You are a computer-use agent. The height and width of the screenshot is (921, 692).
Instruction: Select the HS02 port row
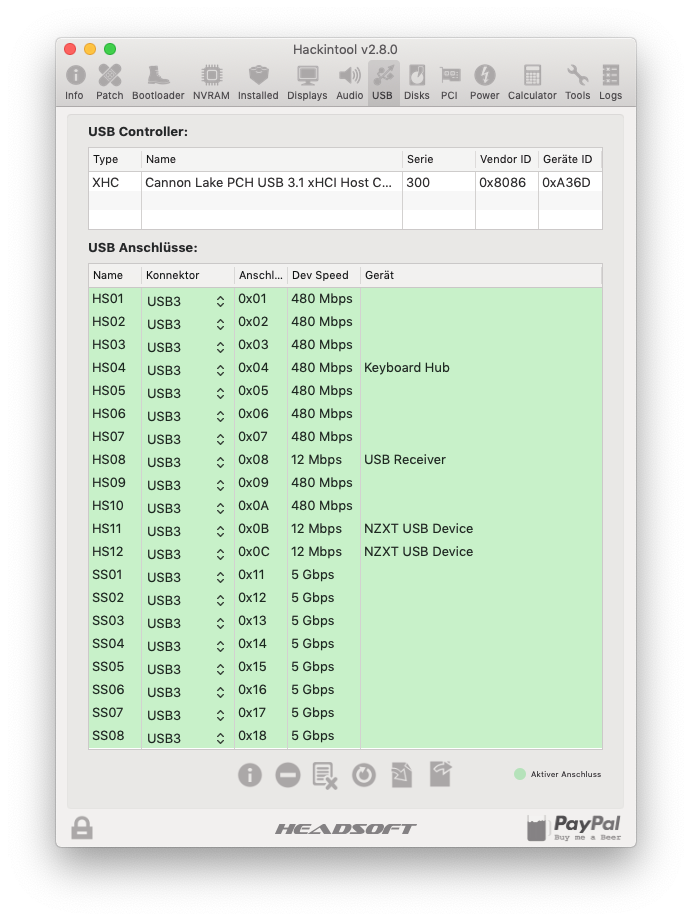[345, 322]
